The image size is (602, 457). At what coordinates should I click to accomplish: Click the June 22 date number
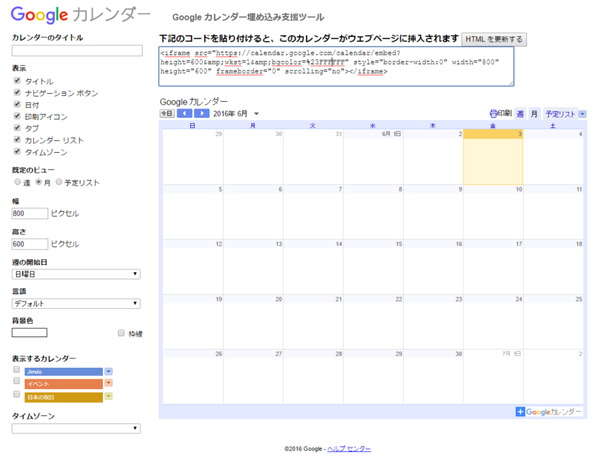399,299
